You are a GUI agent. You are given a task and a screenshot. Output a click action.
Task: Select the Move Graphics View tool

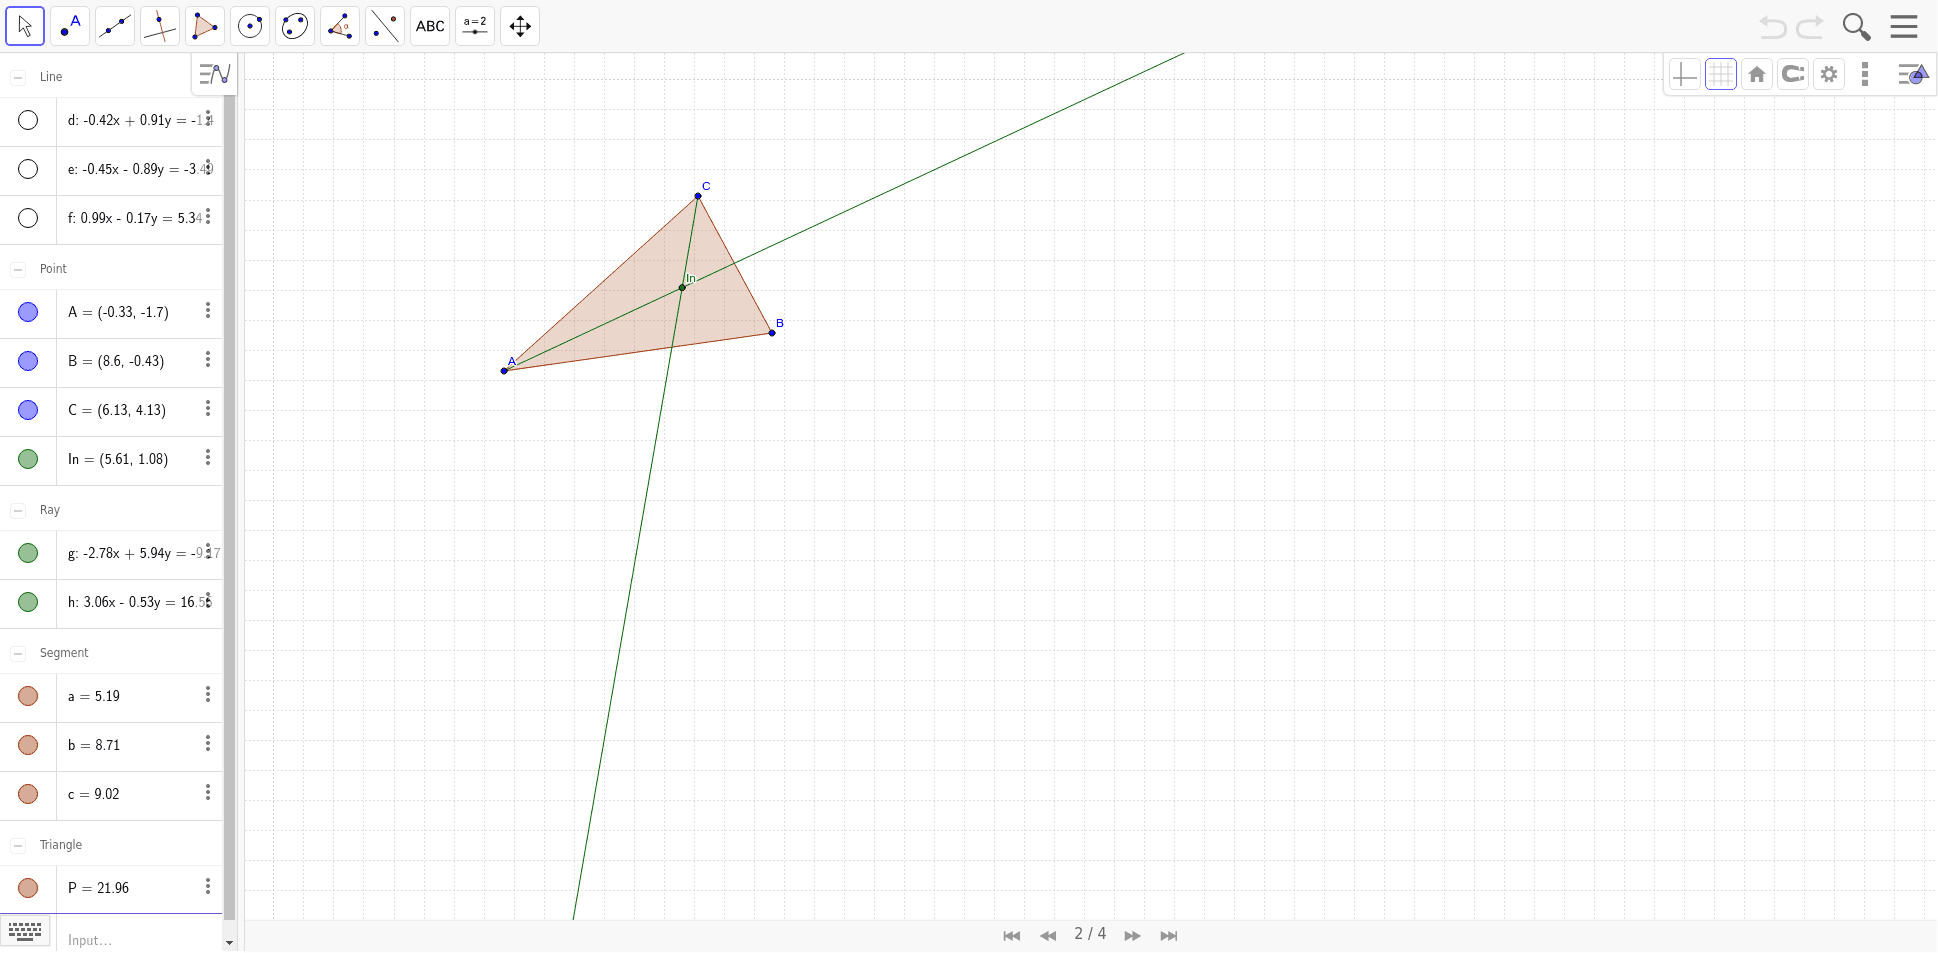[520, 26]
